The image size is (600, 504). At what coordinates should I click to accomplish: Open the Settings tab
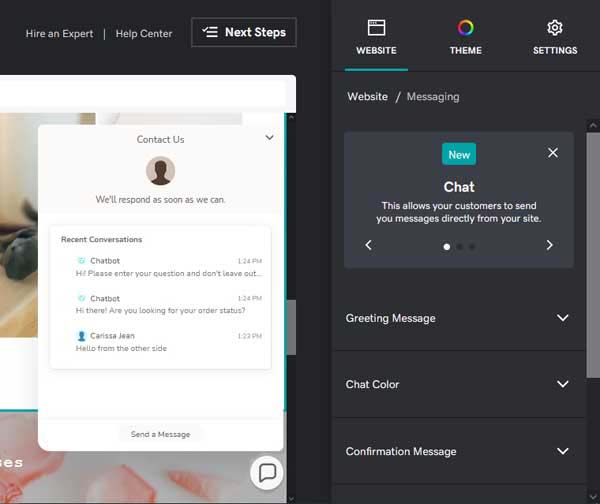point(554,37)
